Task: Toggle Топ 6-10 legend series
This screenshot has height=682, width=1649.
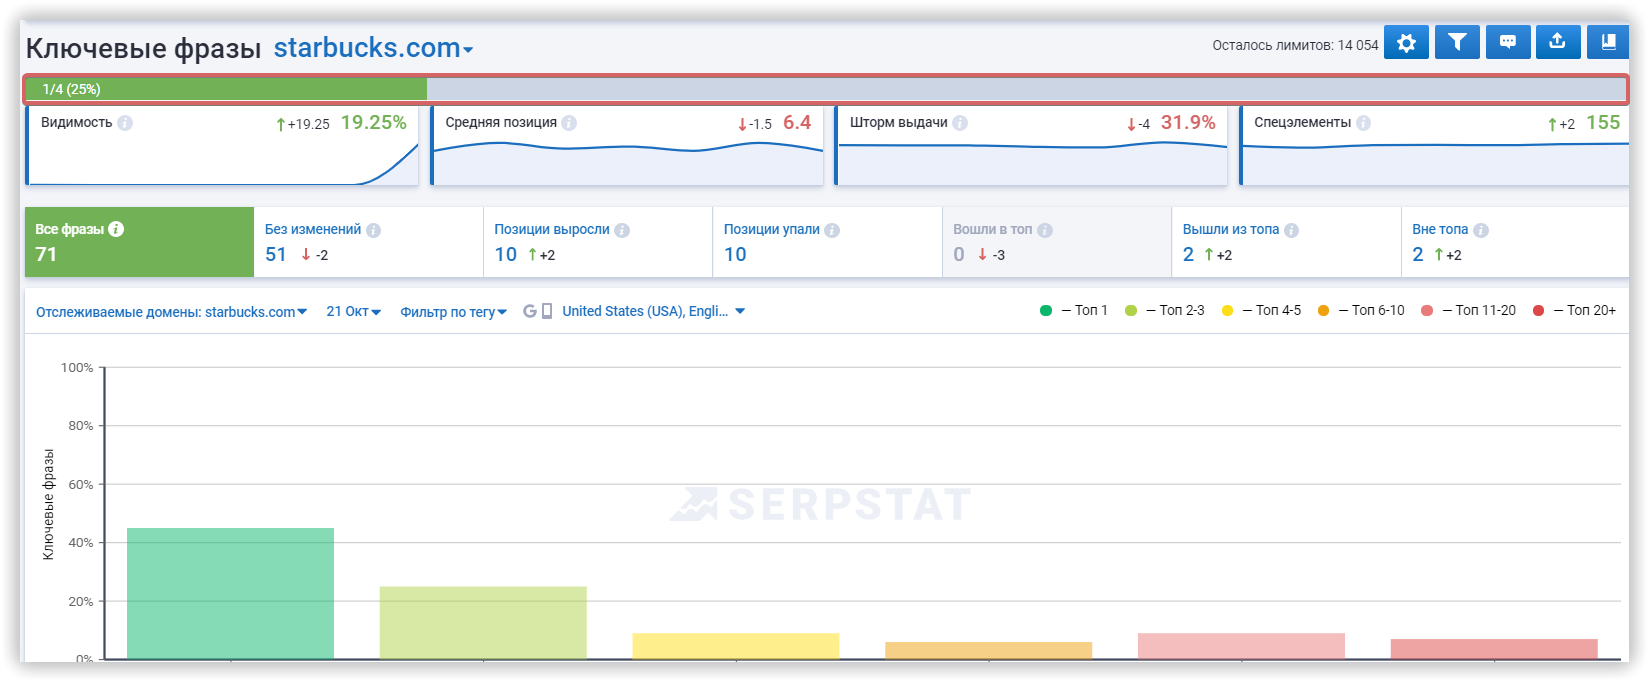Action: (1361, 311)
